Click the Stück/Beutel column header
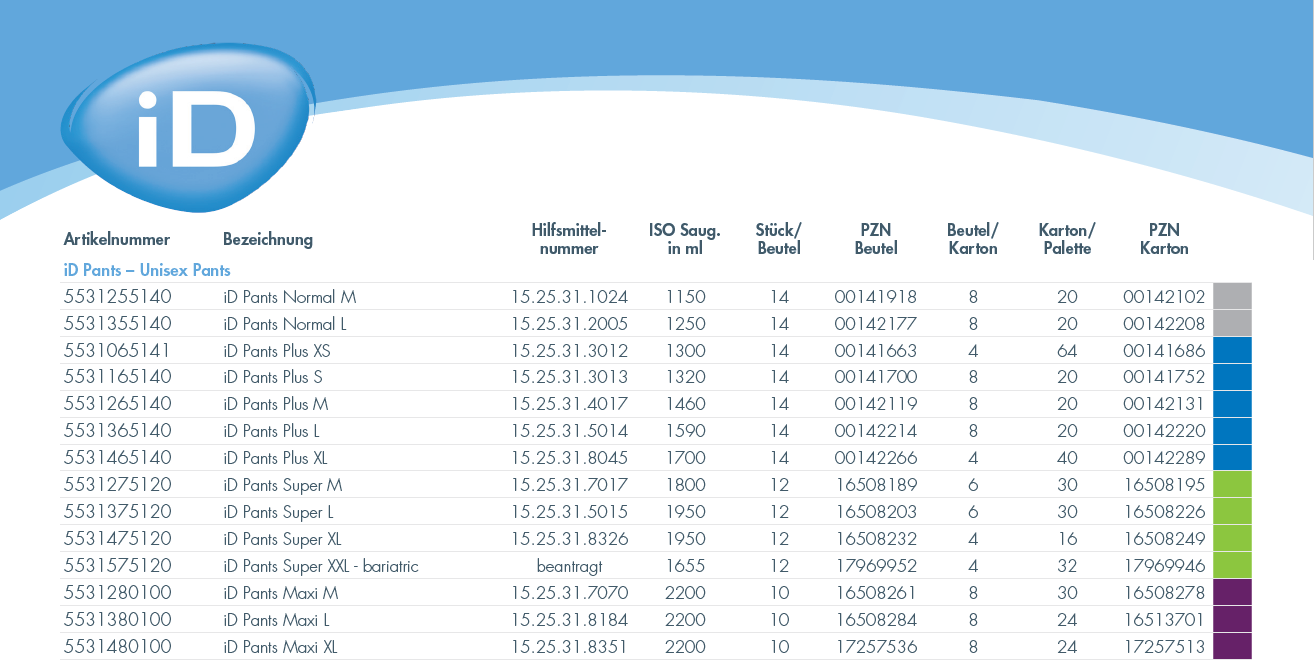This screenshot has height=665, width=1314. tap(779, 239)
